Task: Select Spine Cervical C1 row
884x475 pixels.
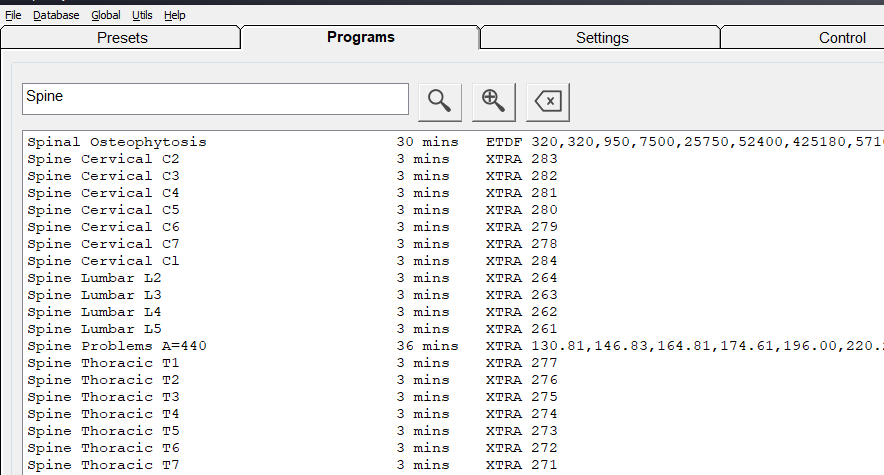Action: click(x=455, y=261)
